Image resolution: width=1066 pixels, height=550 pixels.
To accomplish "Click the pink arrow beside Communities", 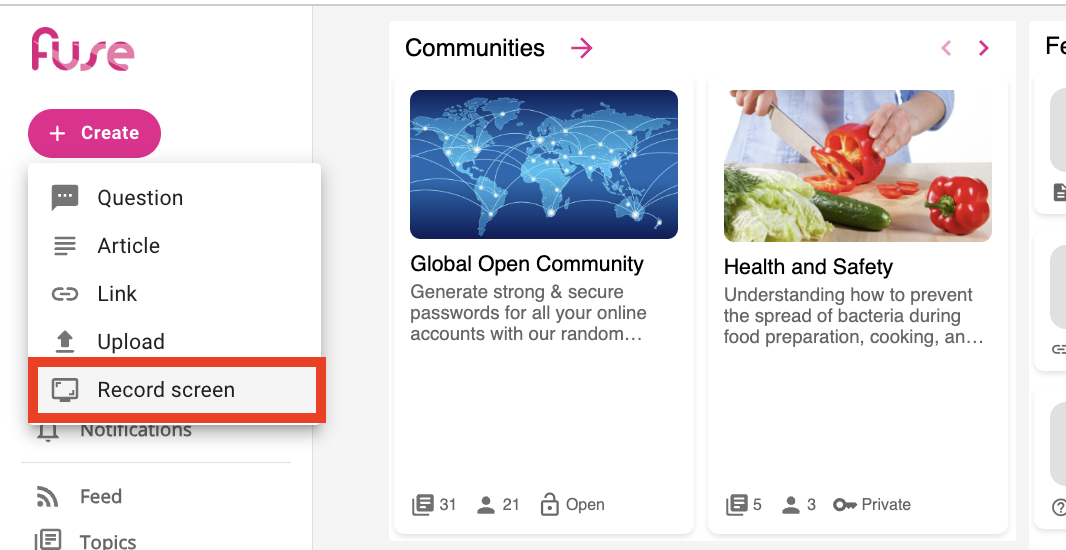I will (x=581, y=48).
